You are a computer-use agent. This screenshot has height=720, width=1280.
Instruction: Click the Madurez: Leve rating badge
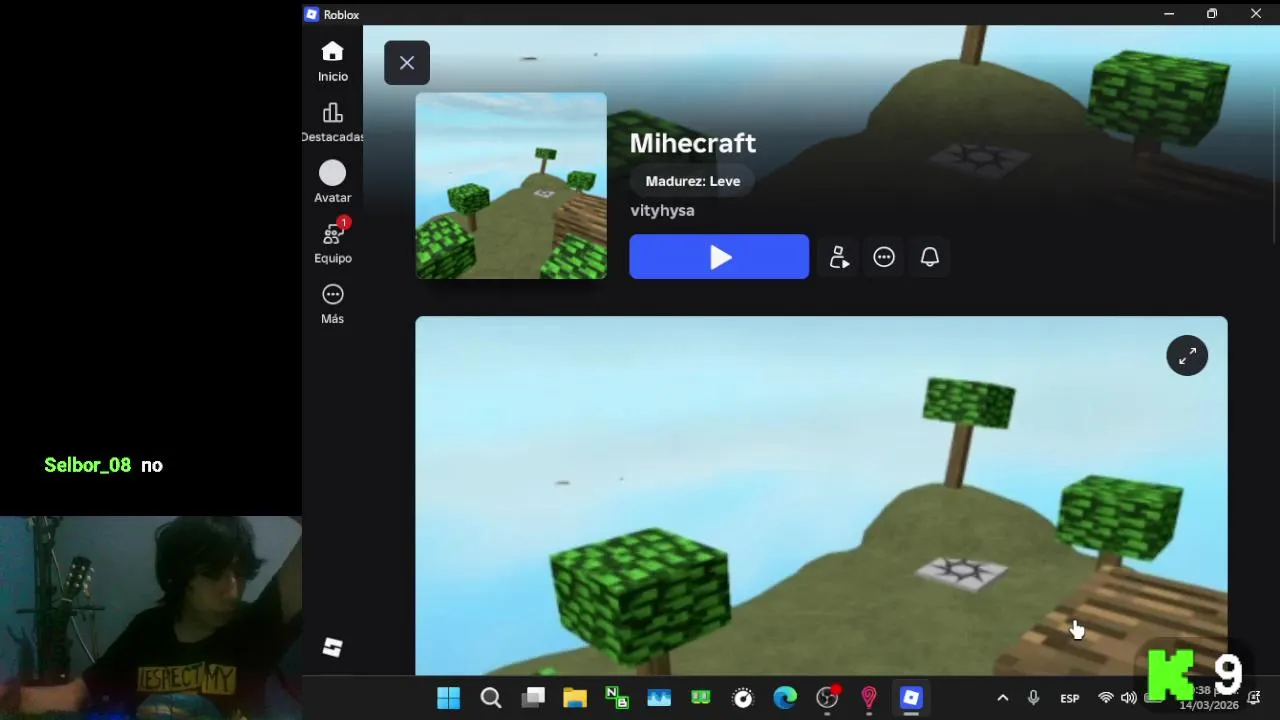[693, 181]
